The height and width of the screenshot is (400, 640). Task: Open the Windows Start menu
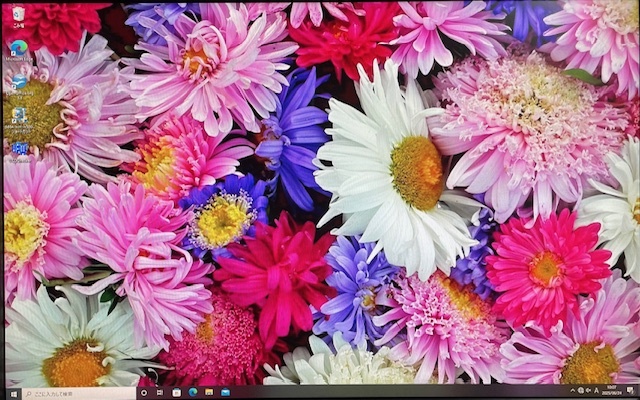tap(13, 394)
